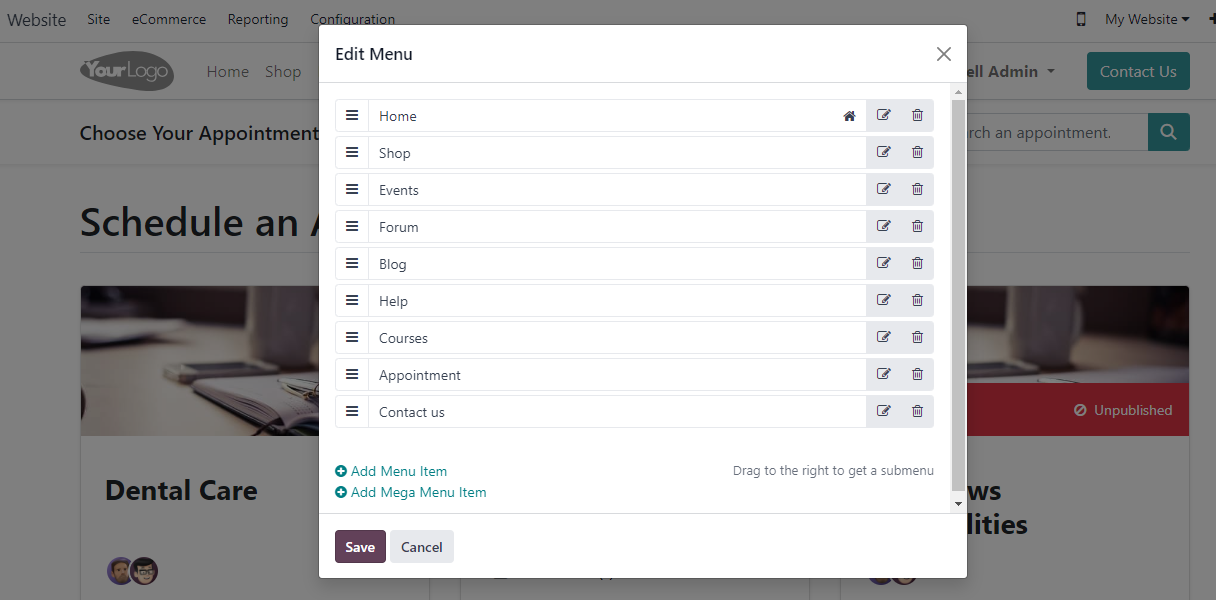Cancel the Edit Menu dialog
The width and height of the screenshot is (1216, 600).
click(421, 547)
